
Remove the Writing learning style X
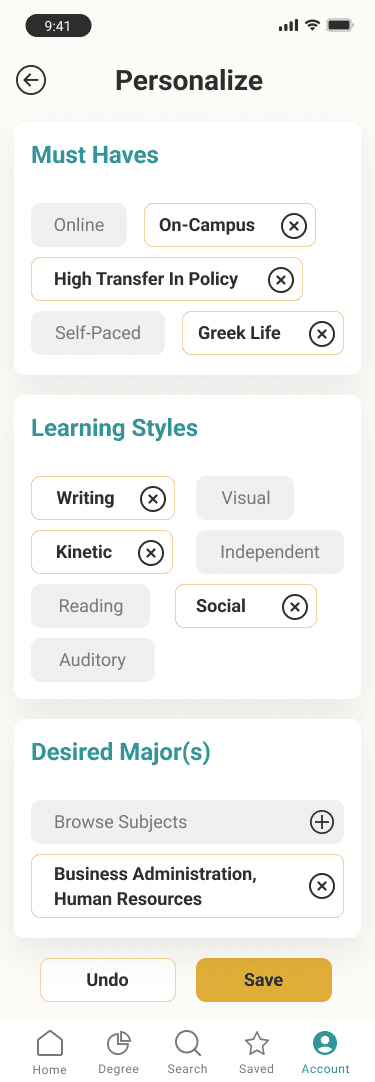153,498
